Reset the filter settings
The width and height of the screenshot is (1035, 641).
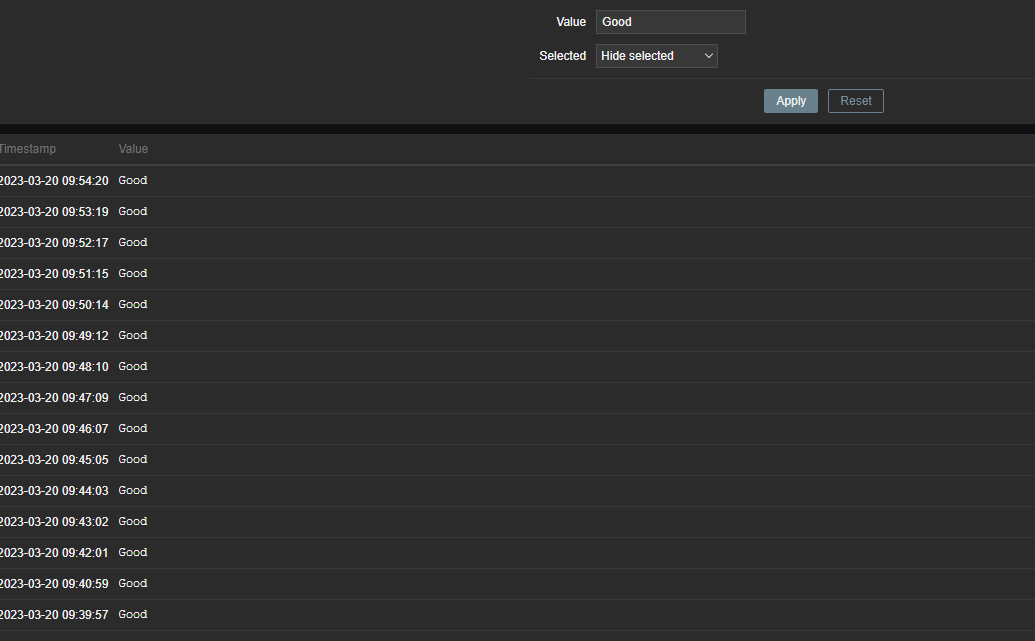click(855, 101)
